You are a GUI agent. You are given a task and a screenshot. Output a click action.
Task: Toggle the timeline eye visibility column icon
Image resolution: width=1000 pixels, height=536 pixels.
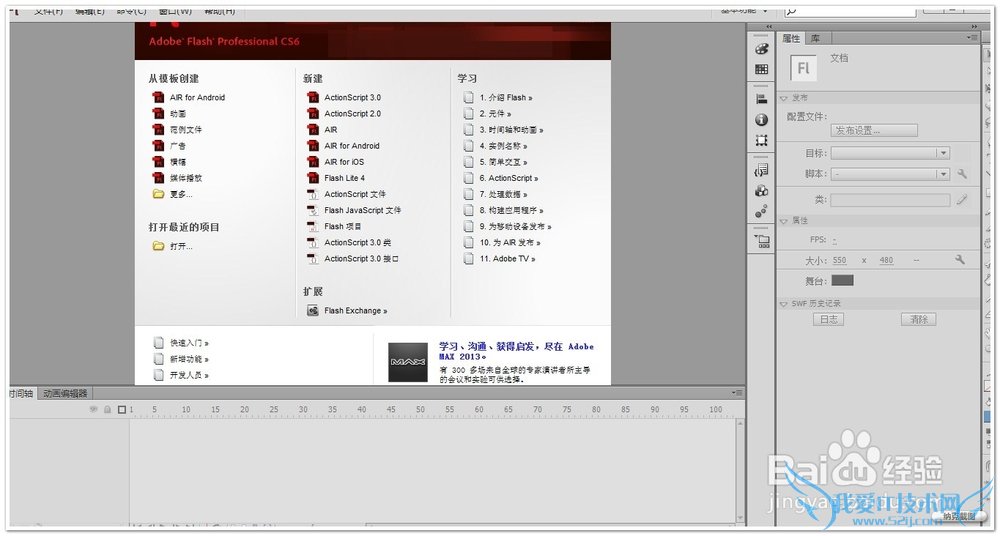click(x=94, y=410)
